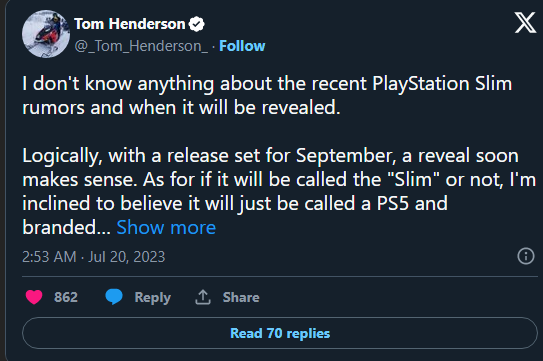Click the word September in the tweet
The image size is (543, 361).
[346, 156]
